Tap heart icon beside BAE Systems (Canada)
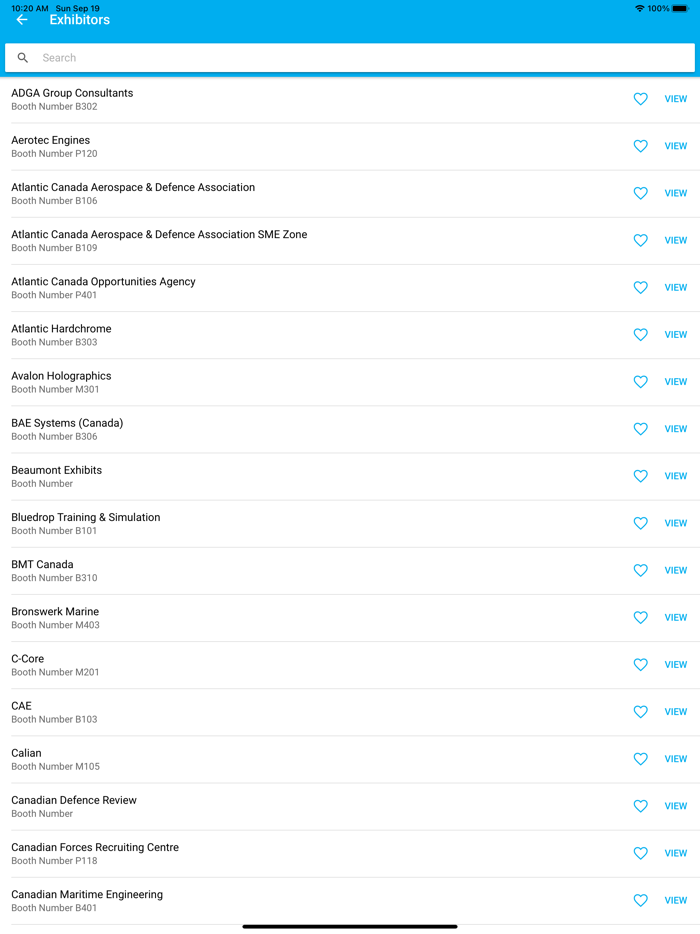 (x=641, y=429)
